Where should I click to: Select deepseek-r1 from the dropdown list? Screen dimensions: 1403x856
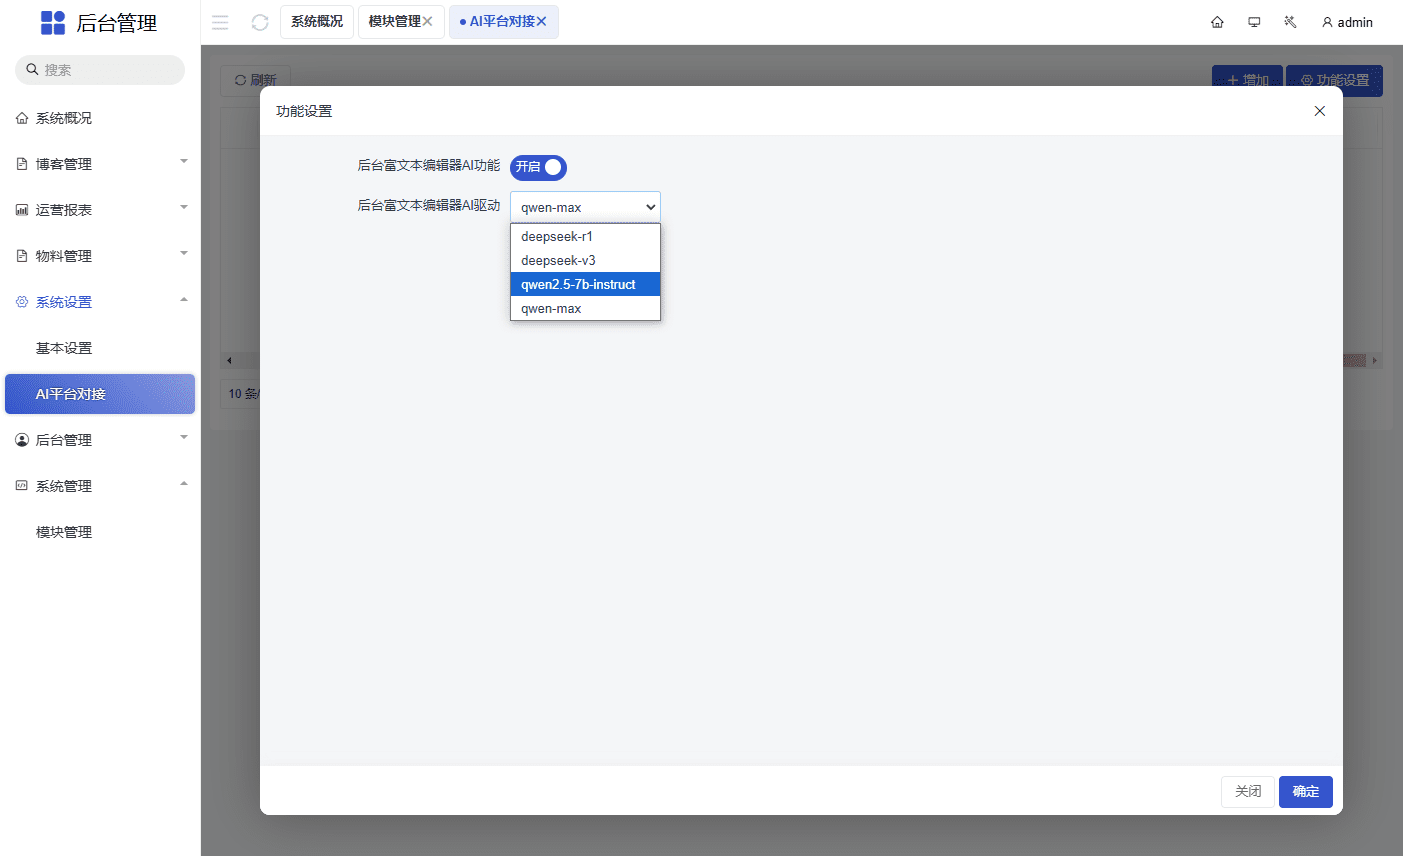(x=557, y=237)
